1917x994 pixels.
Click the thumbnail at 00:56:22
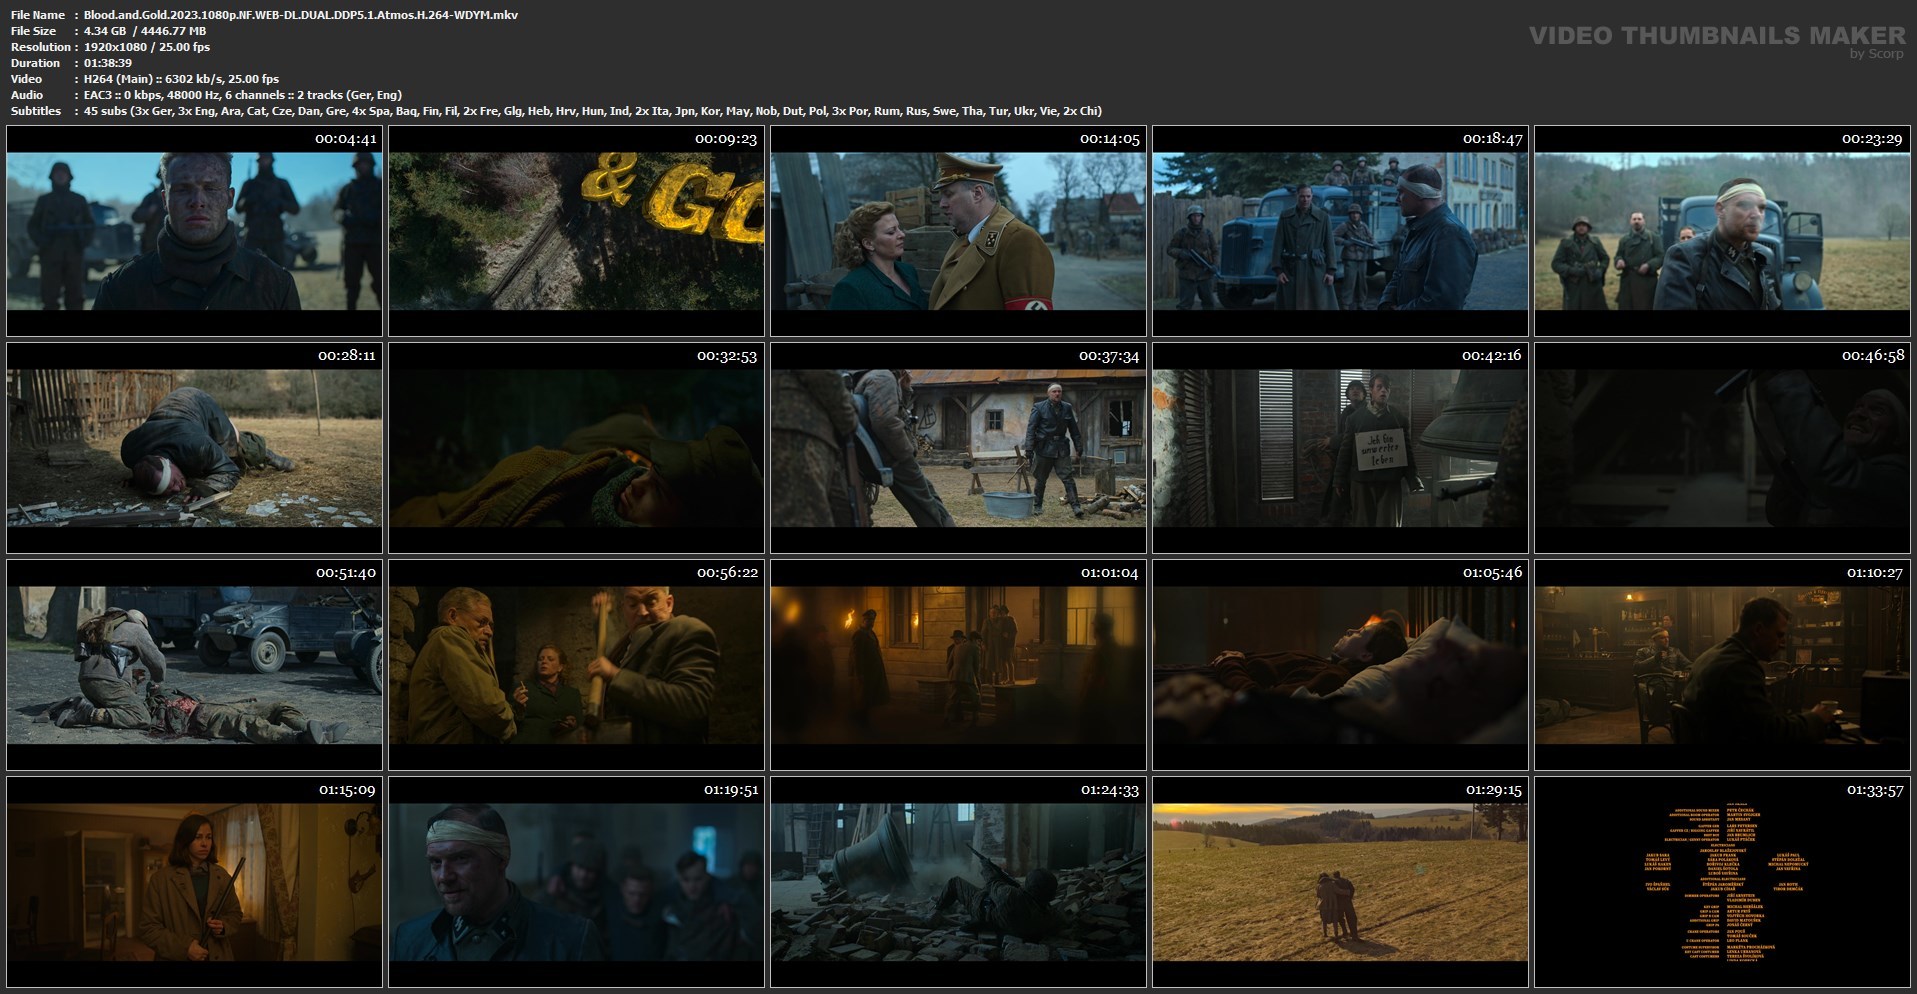point(576,665)
